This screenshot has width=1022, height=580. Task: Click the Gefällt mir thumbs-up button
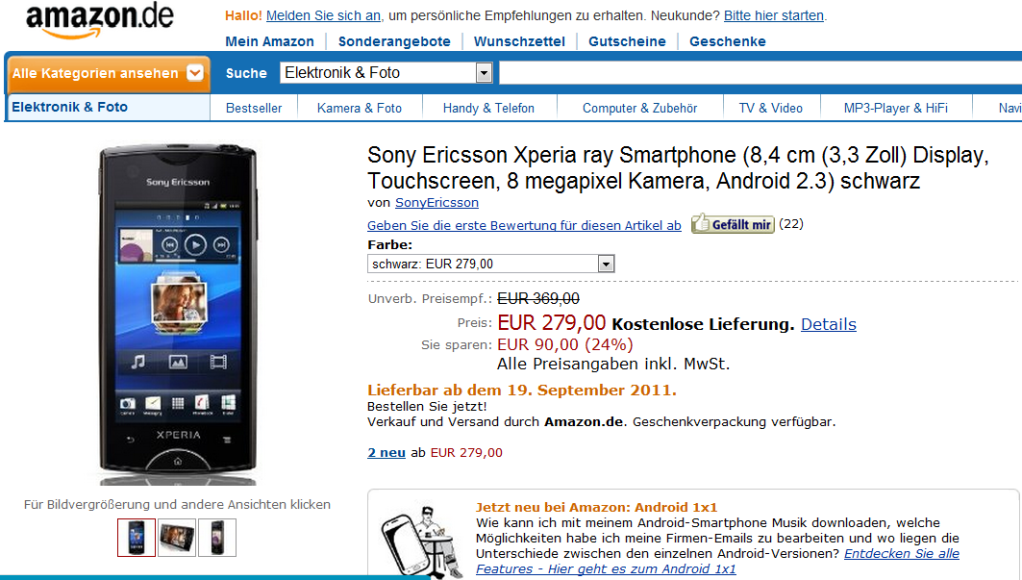click(x=733, y=224)
